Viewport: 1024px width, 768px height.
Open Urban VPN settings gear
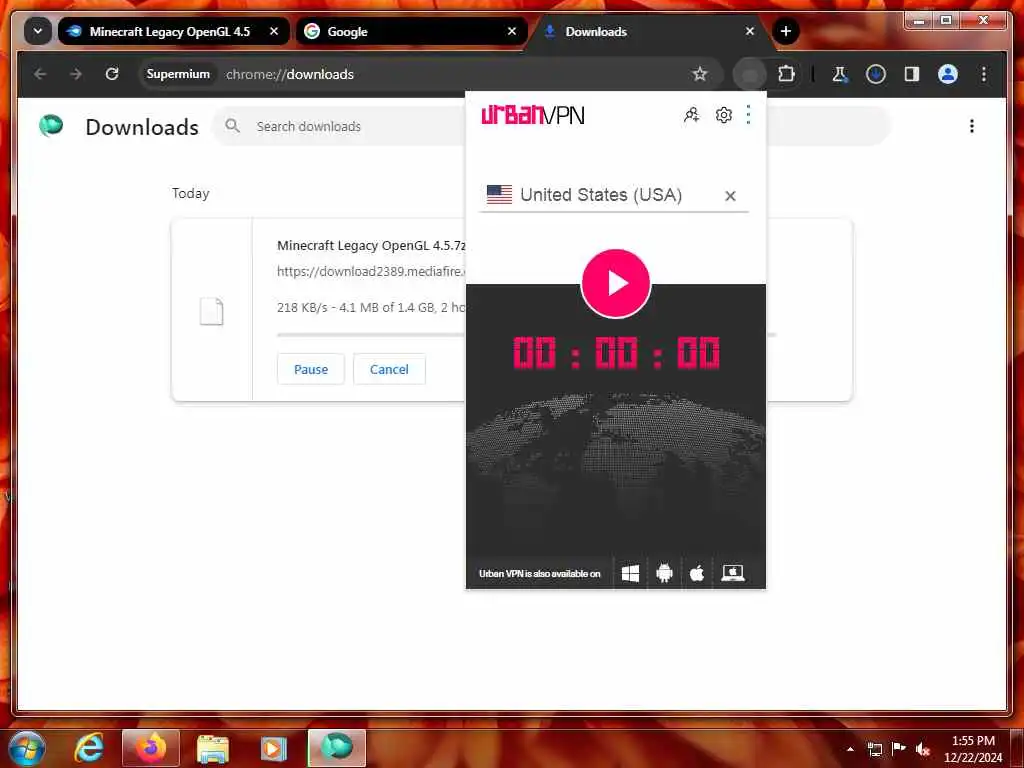[x=723, y=115]
